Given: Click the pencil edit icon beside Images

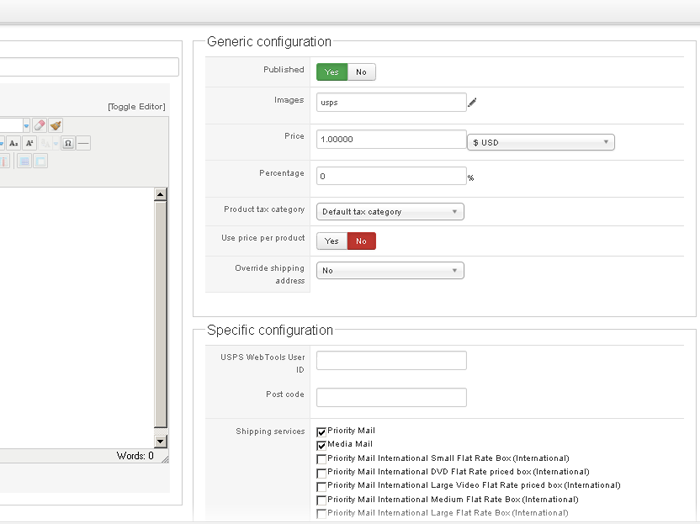Looking at the screenshot, I should [x=472, y=102].
